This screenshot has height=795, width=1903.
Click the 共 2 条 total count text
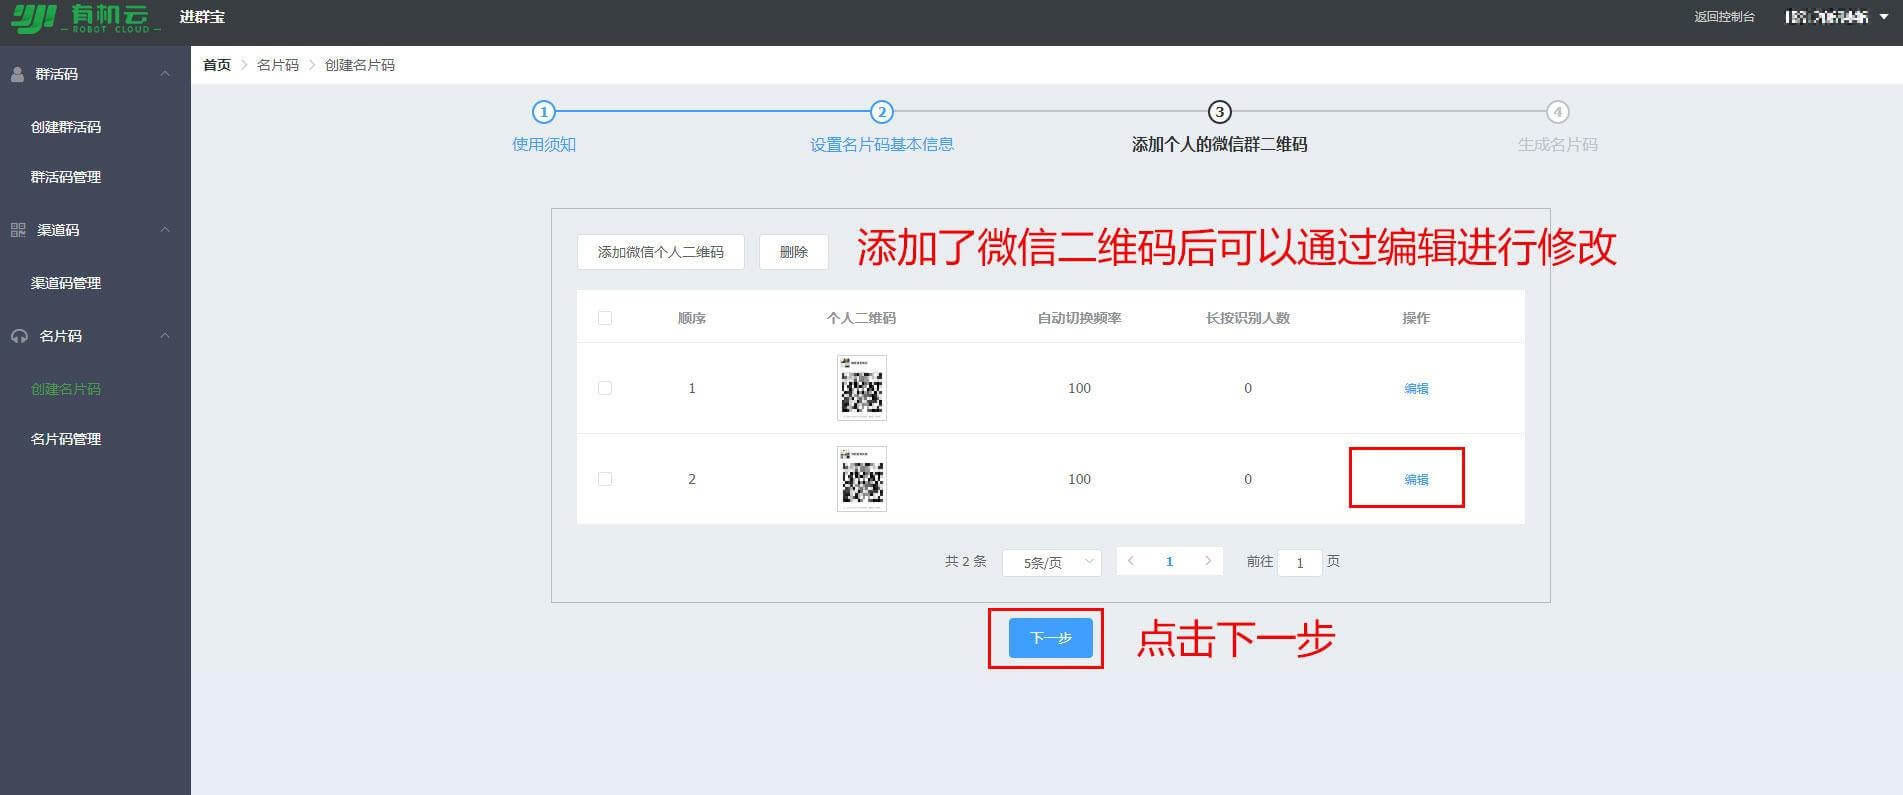tap(965, 561)
